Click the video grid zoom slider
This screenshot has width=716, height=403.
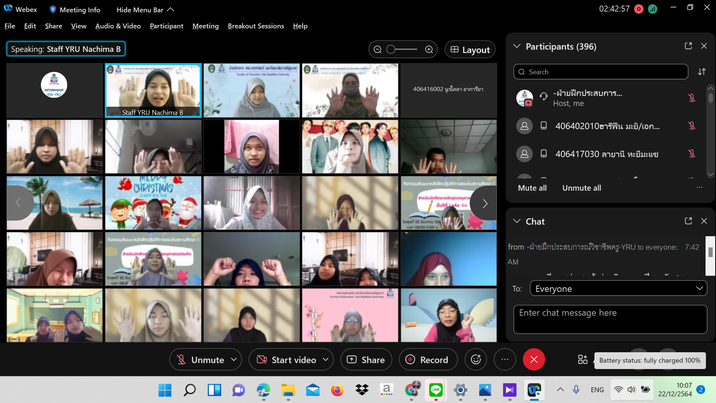tap(402, 49)
